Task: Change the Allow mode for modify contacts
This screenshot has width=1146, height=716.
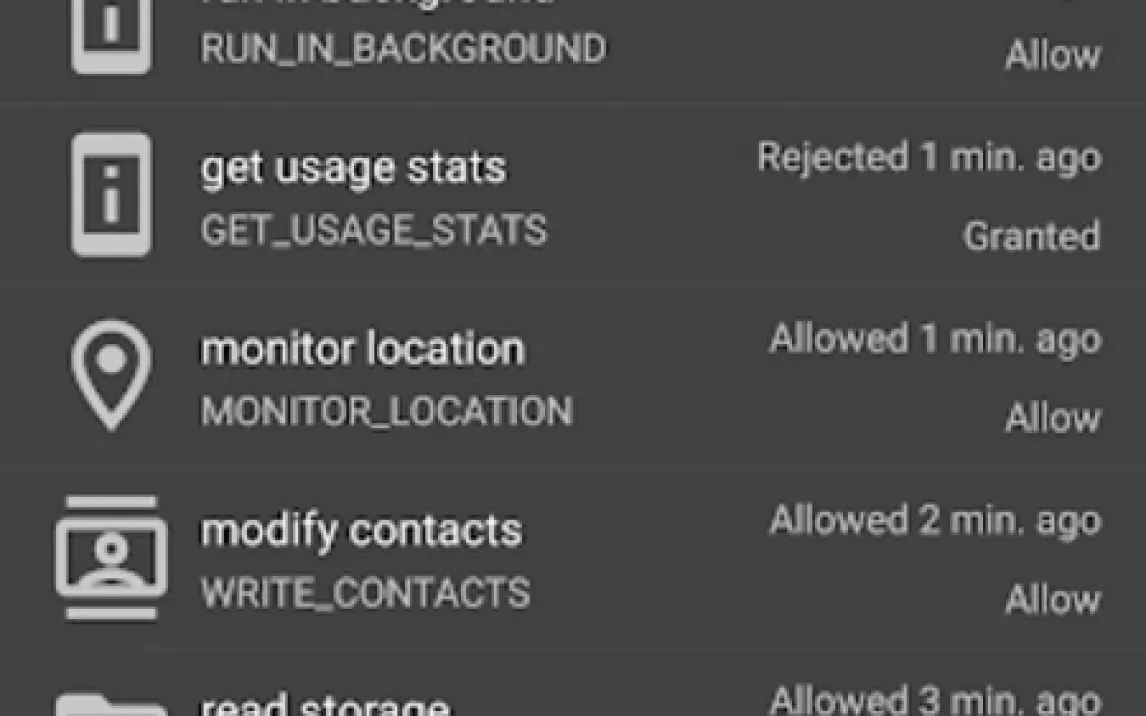Action: [x=1052, y=599]
